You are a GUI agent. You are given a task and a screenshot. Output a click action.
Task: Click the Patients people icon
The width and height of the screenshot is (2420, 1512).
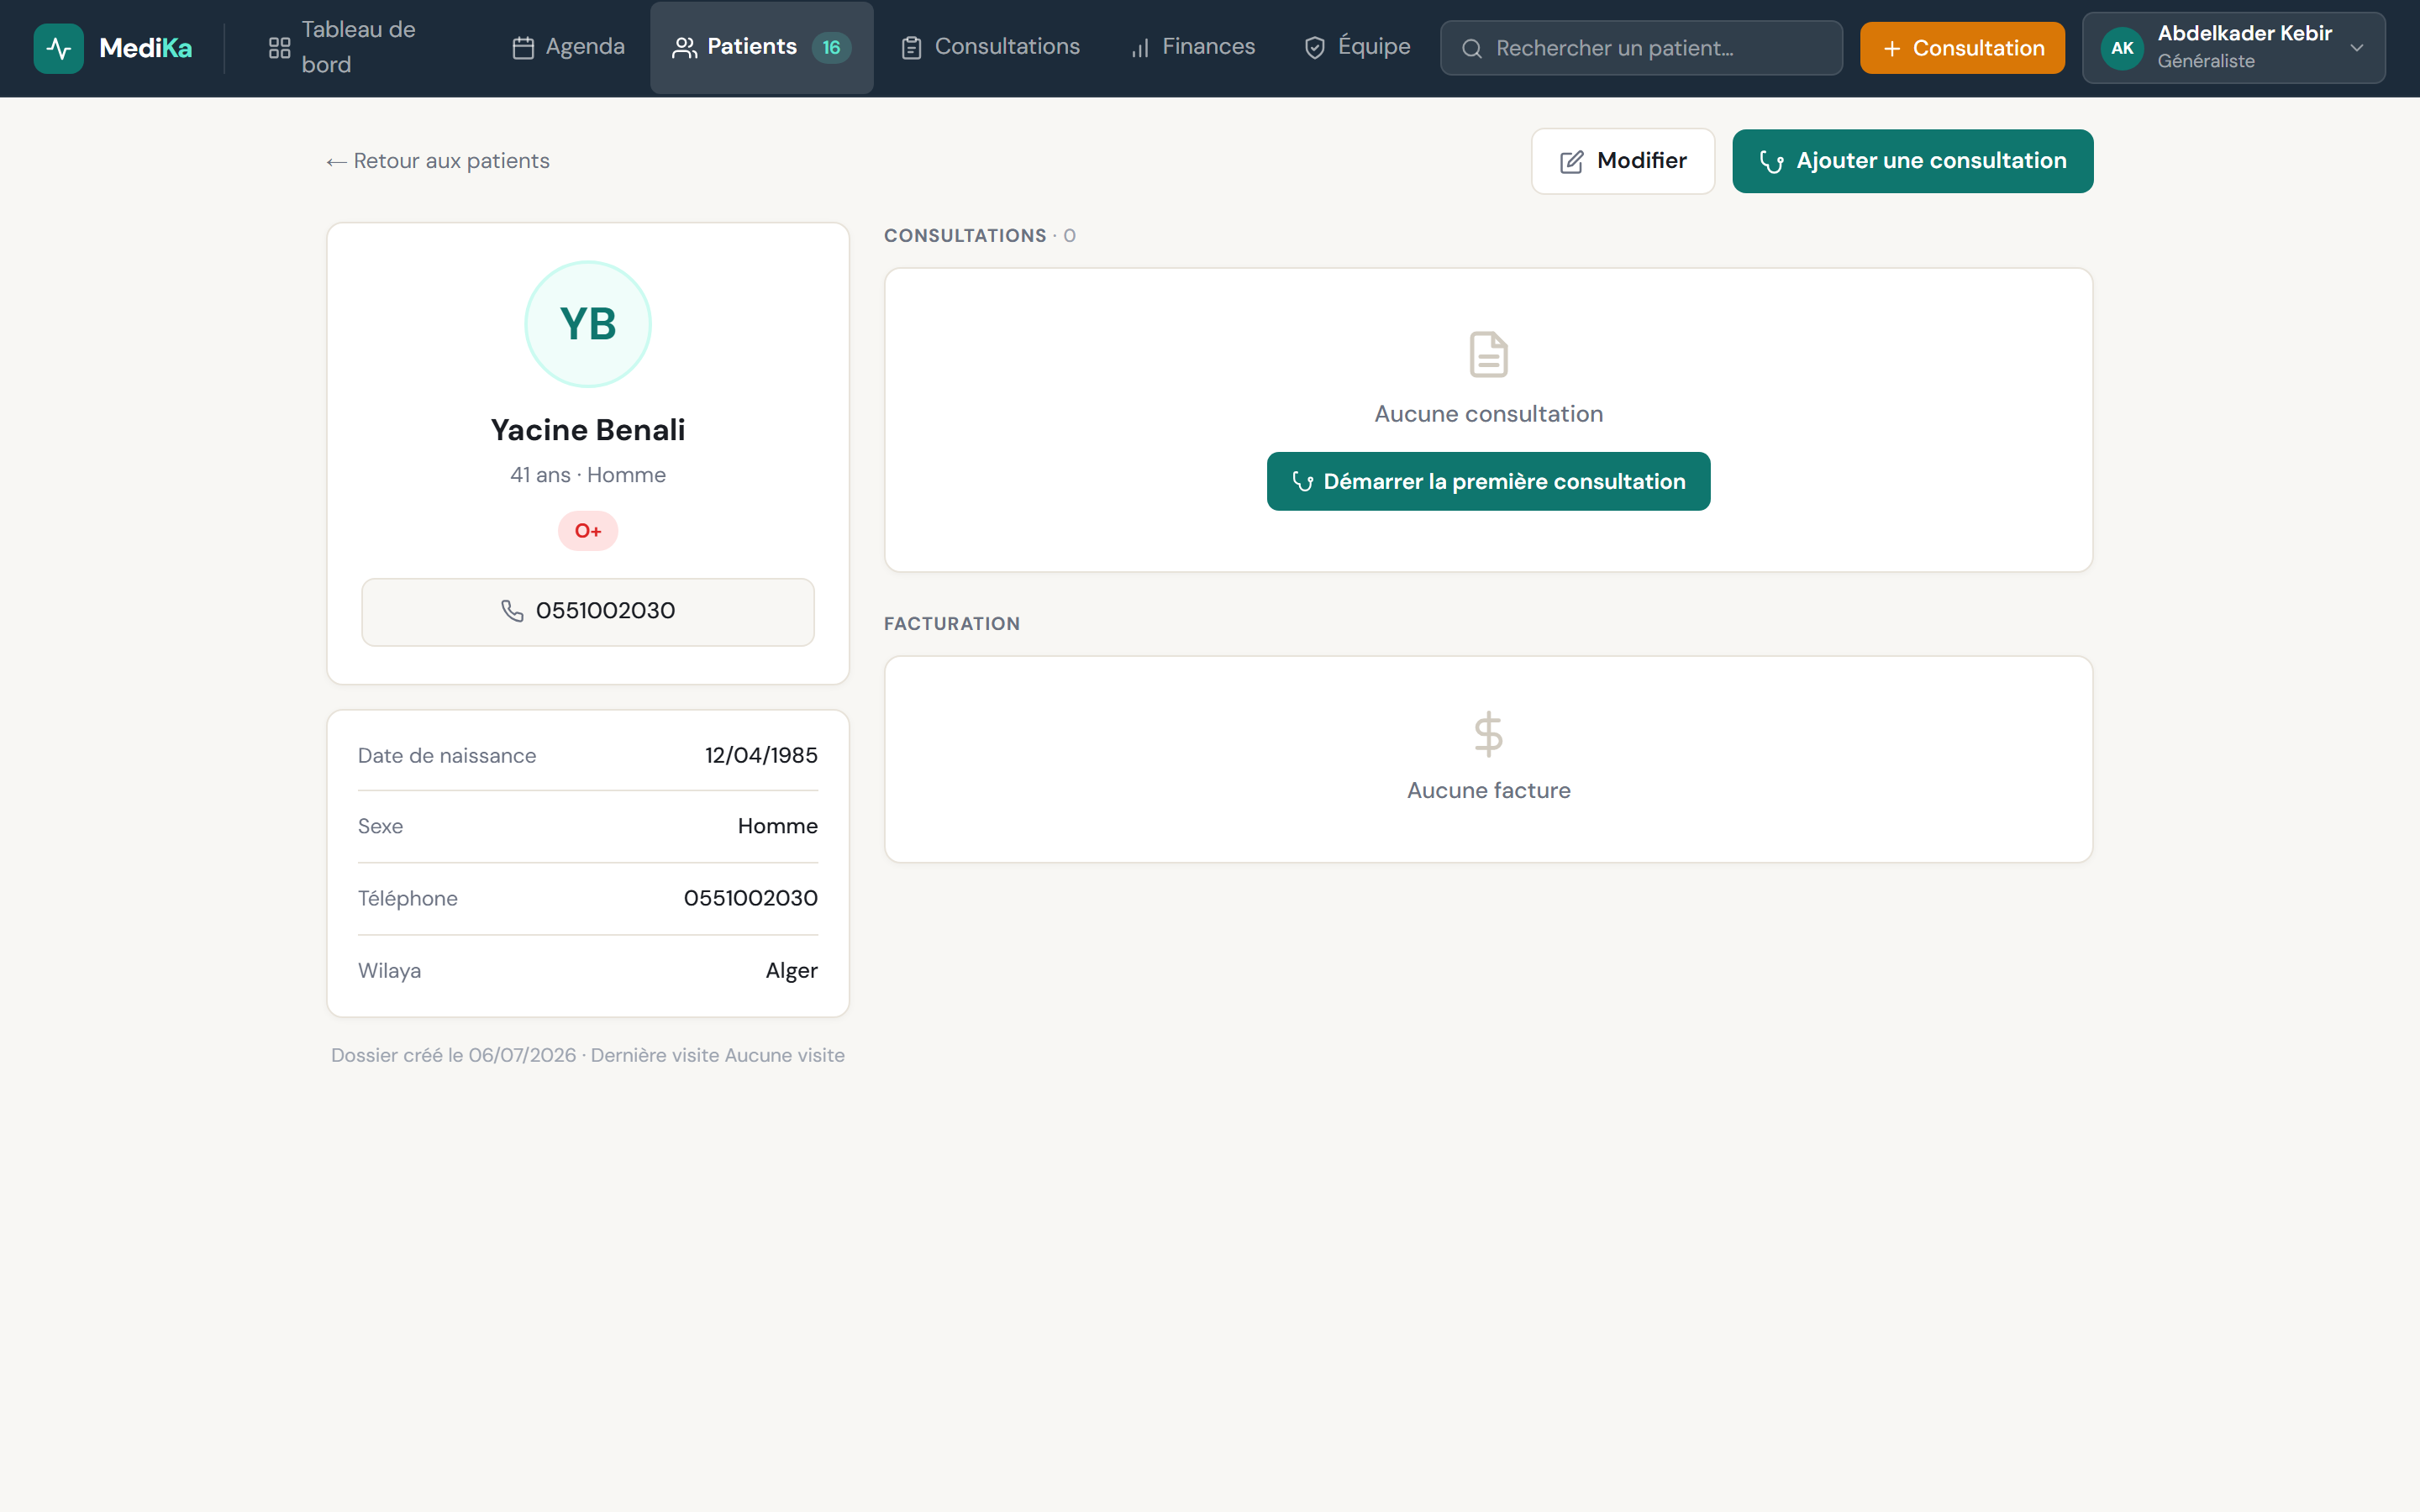pyautogui.click(x=684, y=48)
